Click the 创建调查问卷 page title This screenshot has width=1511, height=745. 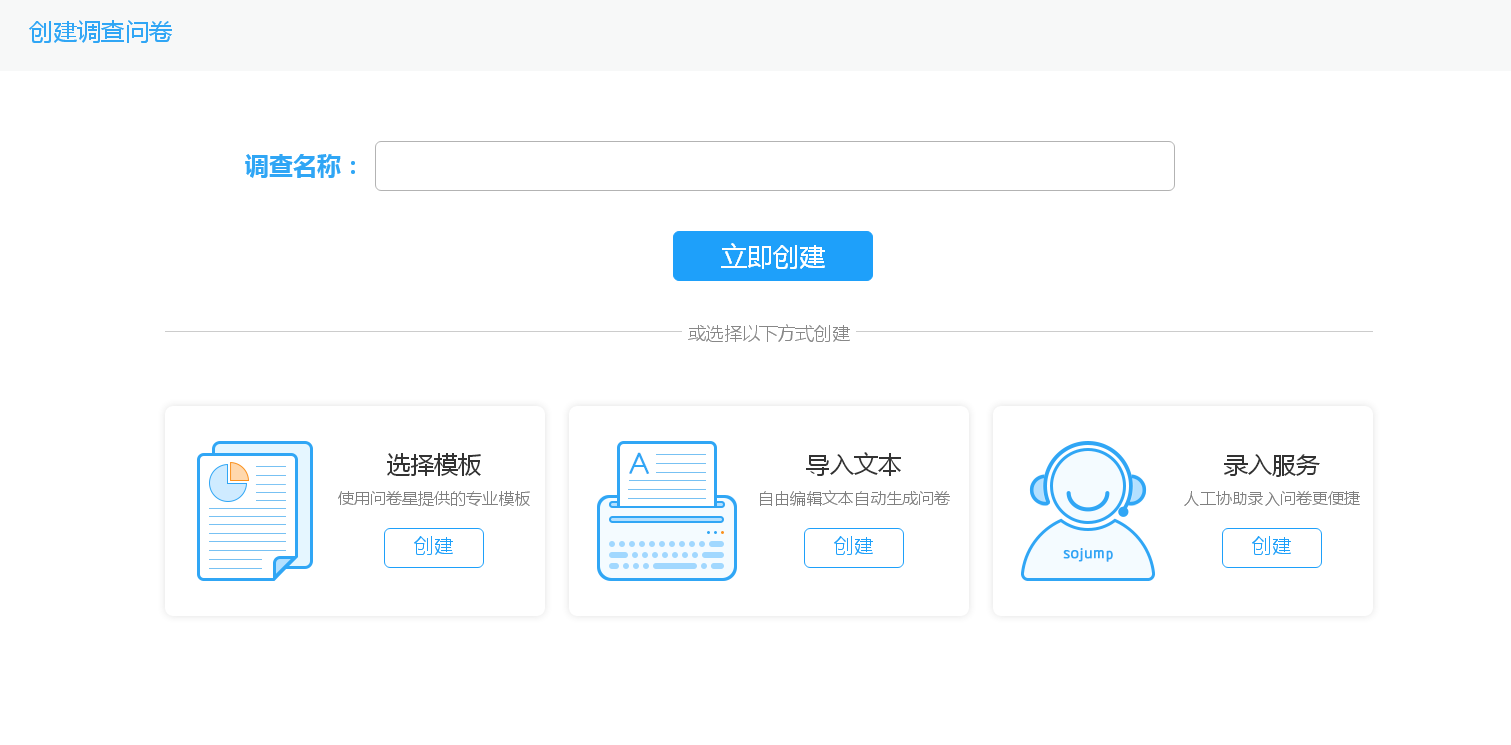point(101,32)
